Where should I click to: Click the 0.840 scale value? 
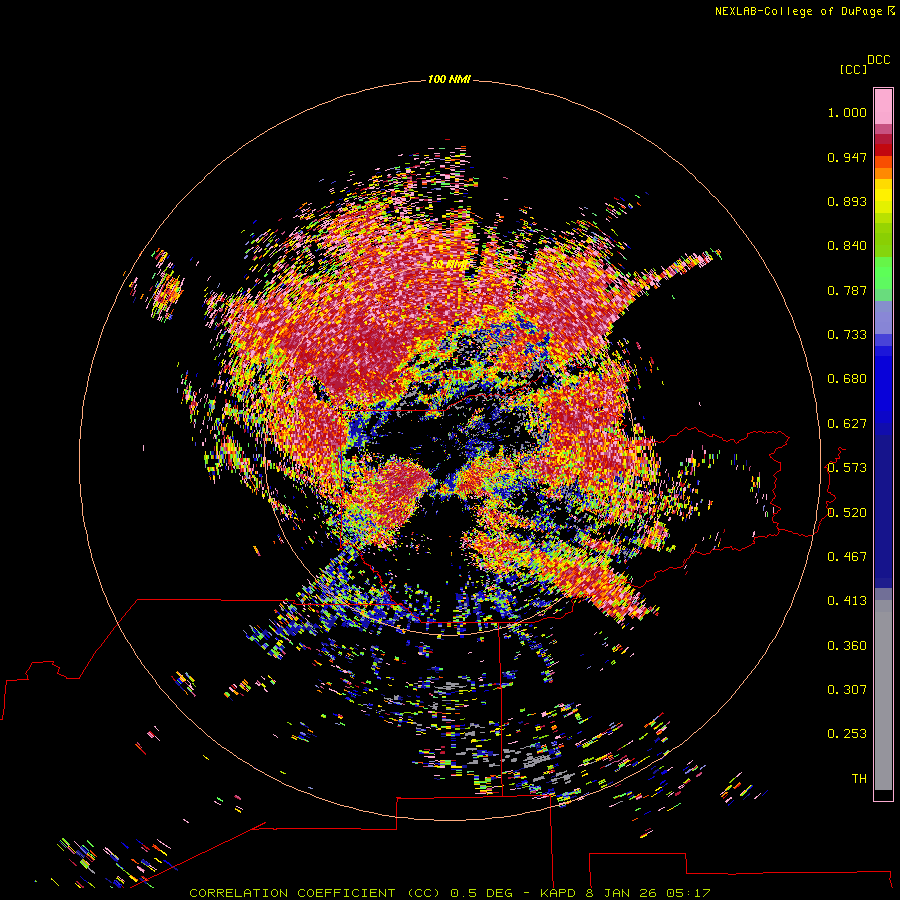847,246
